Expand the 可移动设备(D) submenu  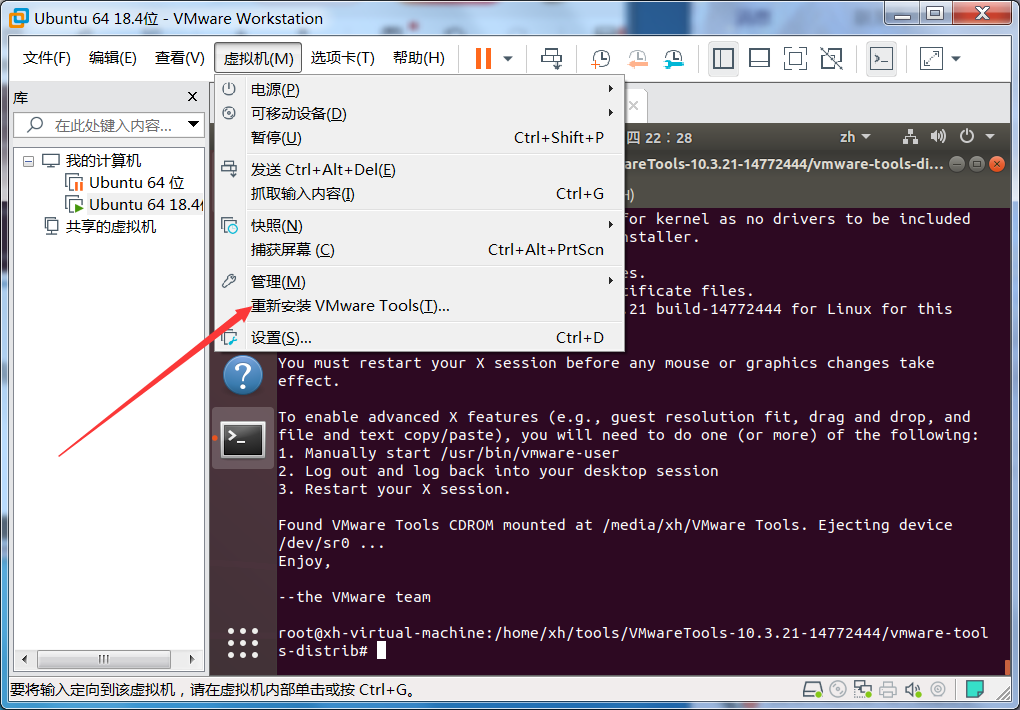tap(420, 114)
